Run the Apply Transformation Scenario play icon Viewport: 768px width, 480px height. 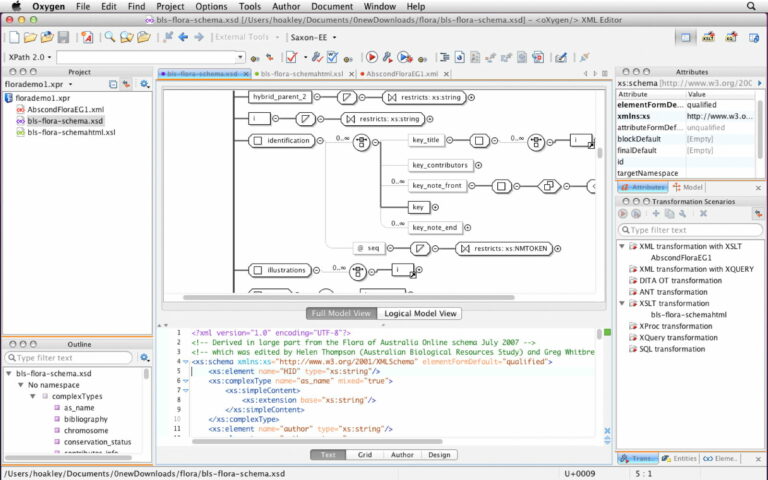[372, 57]
